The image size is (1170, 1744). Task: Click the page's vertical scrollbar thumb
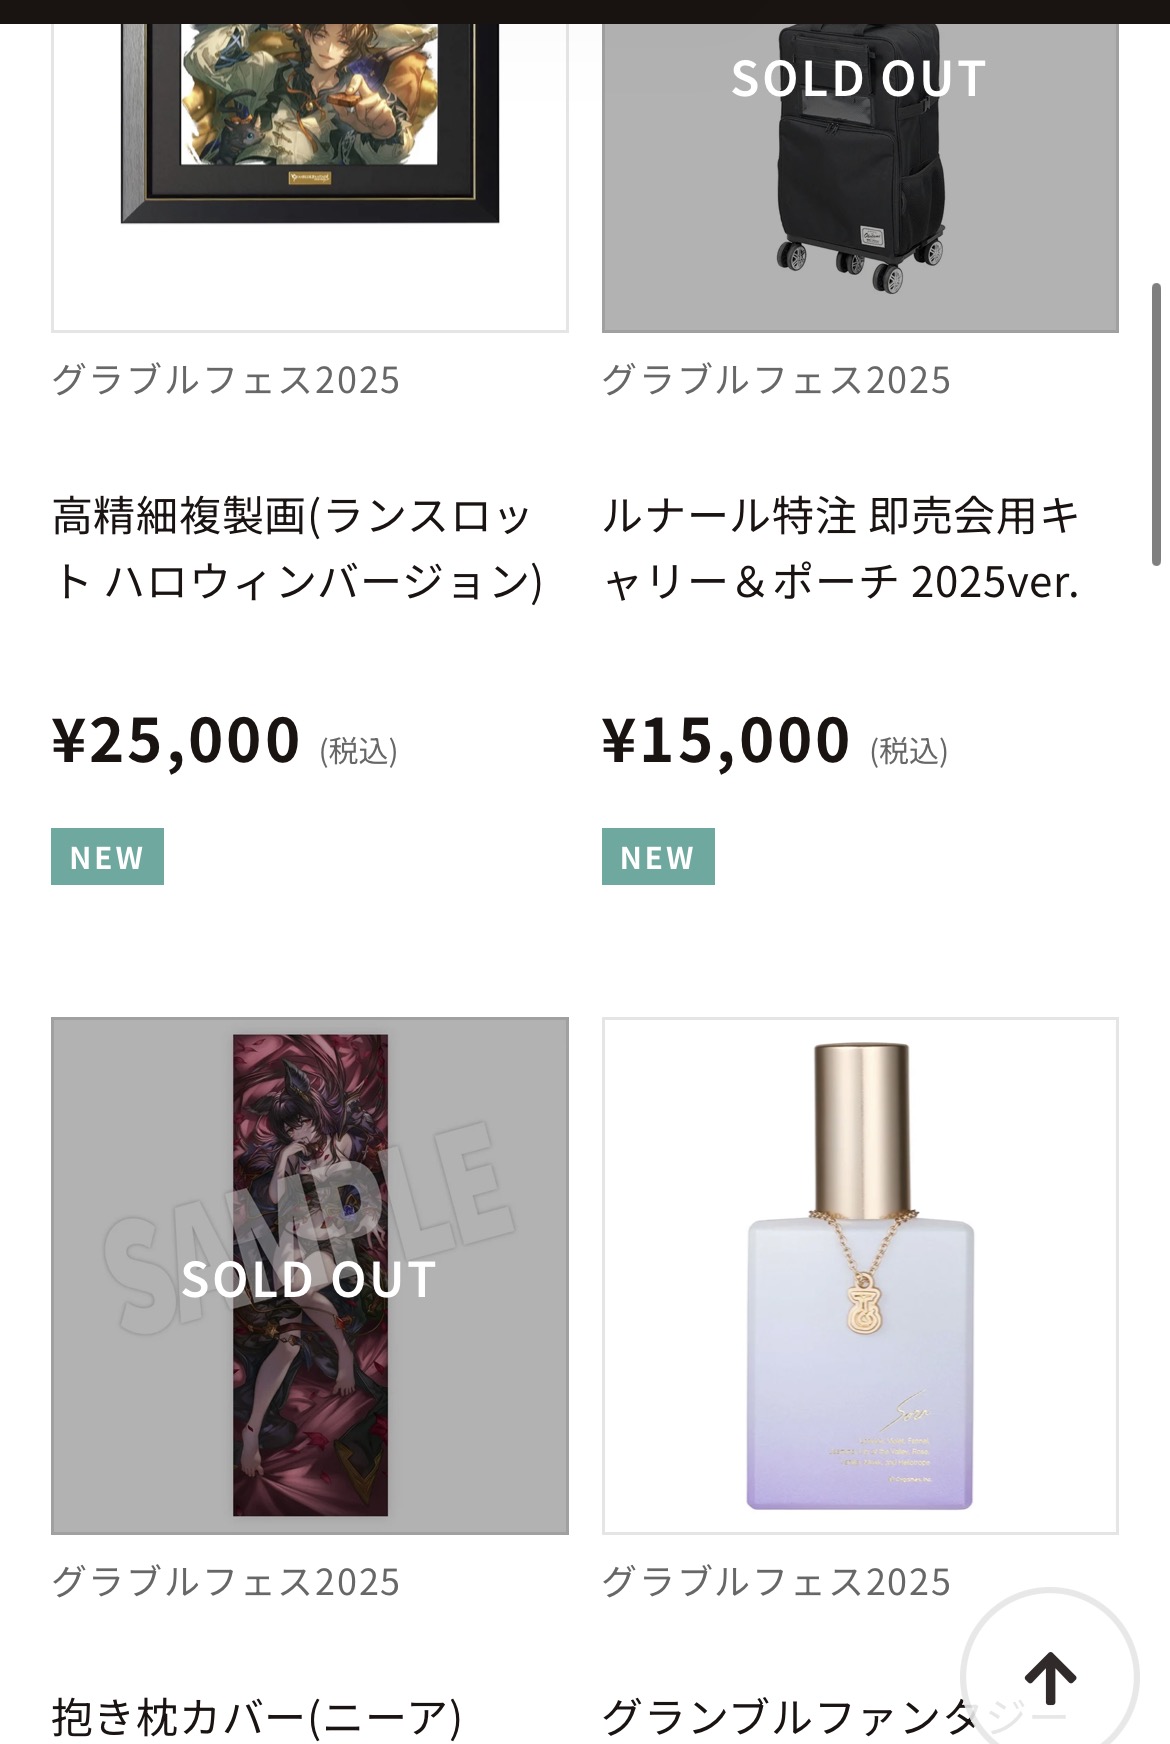coord(1156,425)
